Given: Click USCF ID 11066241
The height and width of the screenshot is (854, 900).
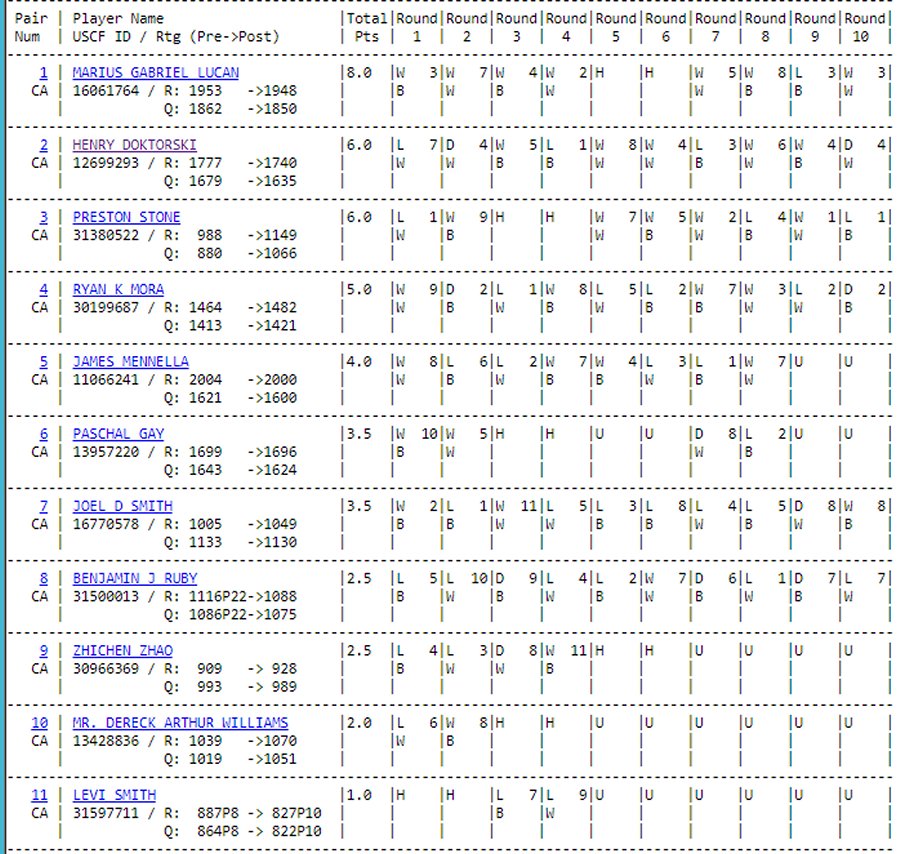Looking at the screenshot, I should tap(106, 380).
